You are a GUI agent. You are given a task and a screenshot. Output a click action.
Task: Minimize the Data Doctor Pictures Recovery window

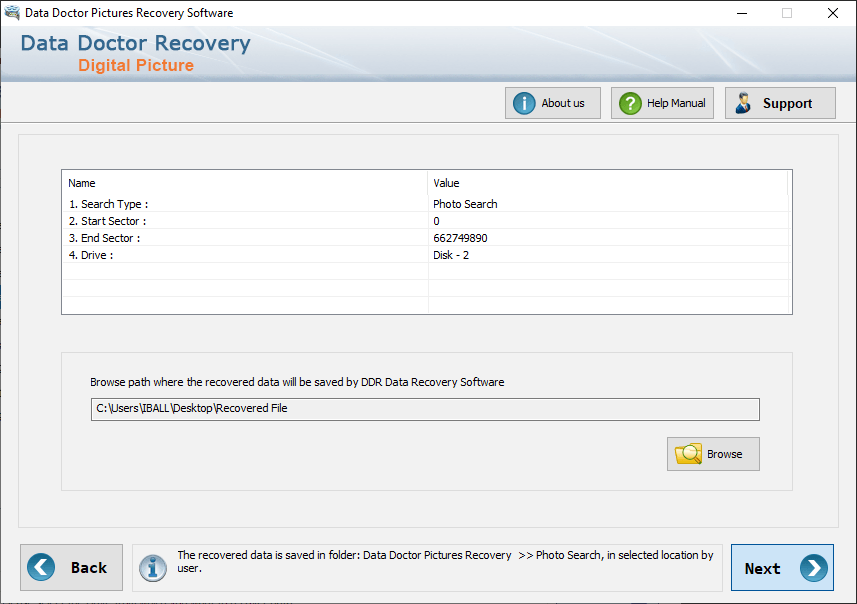click(742, 13)
